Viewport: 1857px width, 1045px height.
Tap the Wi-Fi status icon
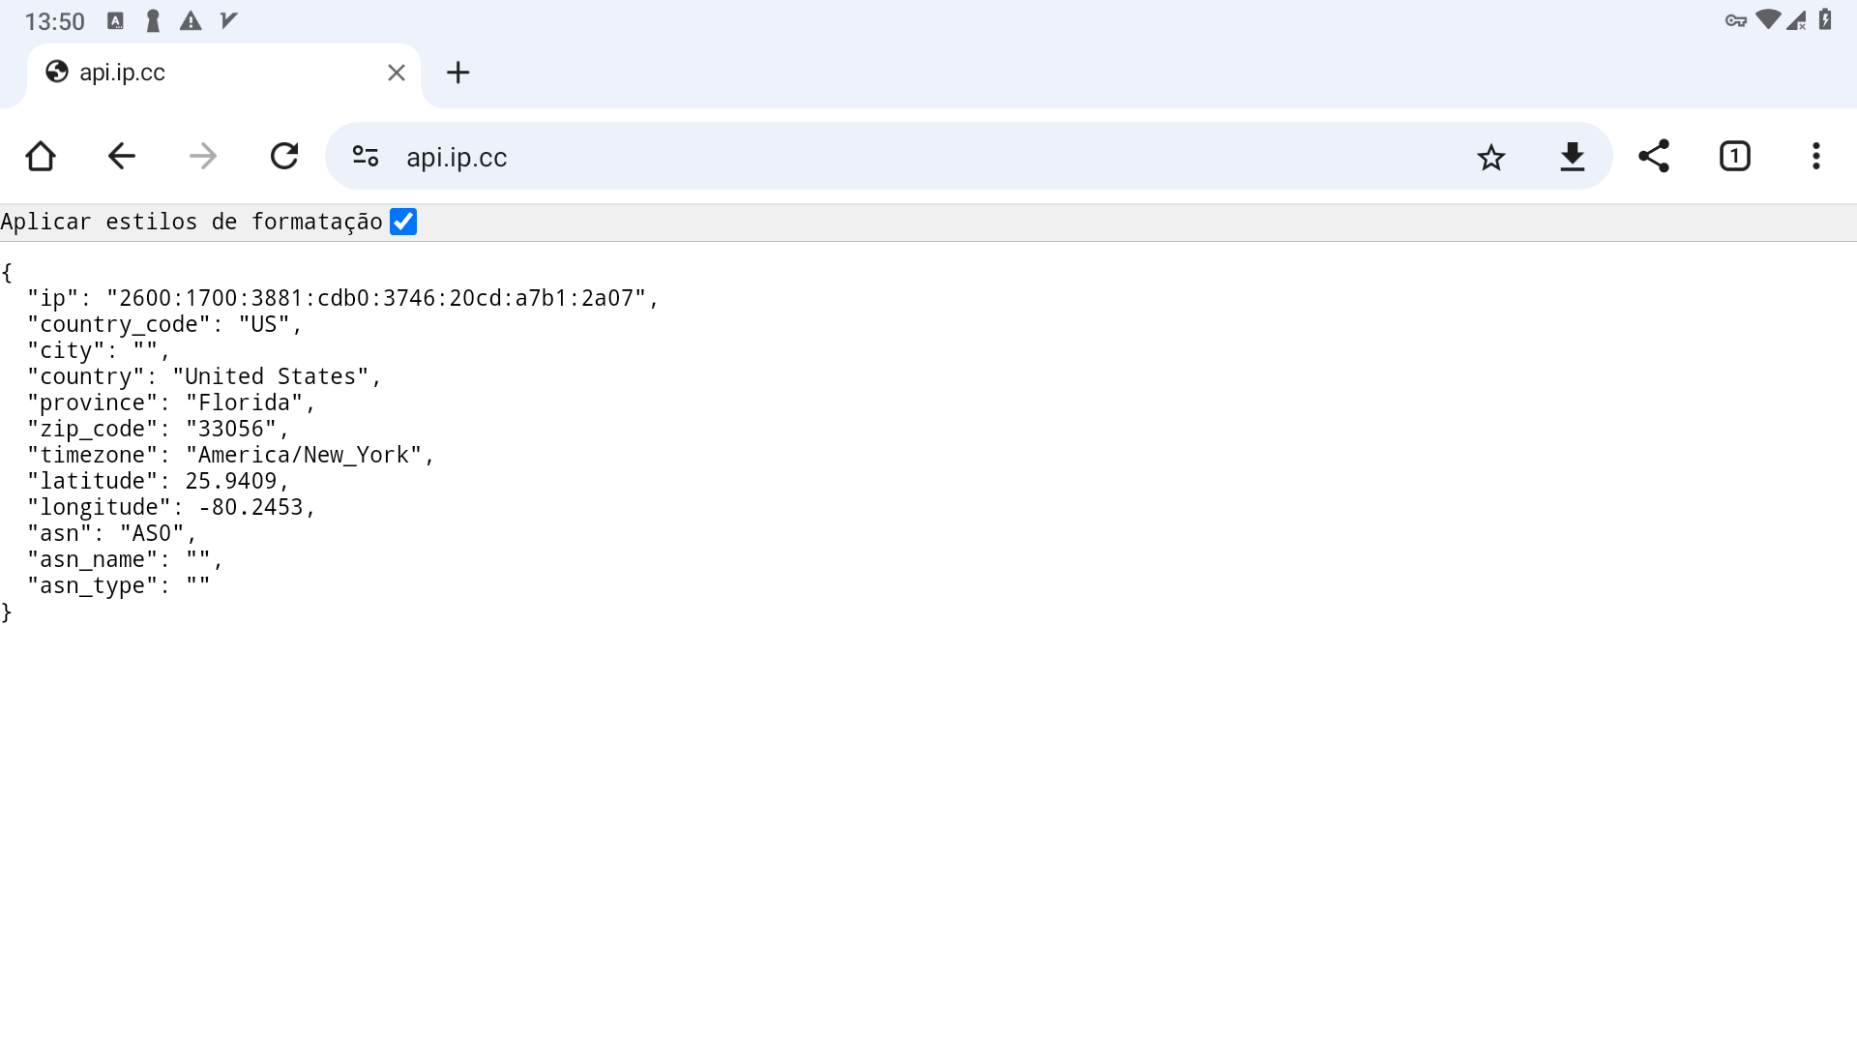pyautogui.click(x=1768, y=20)
